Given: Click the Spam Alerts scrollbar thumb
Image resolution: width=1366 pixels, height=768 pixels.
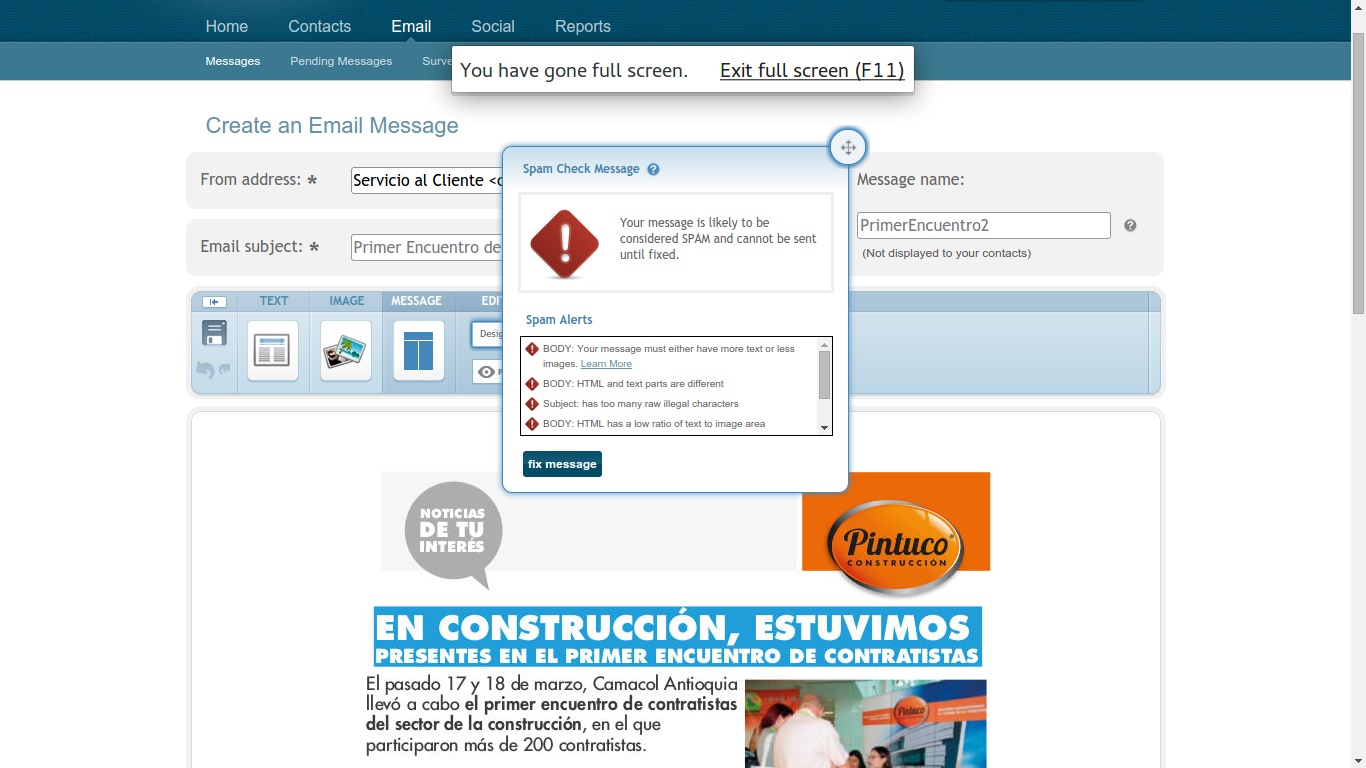Looking at the screenshot, I should (x=825, y=374).
